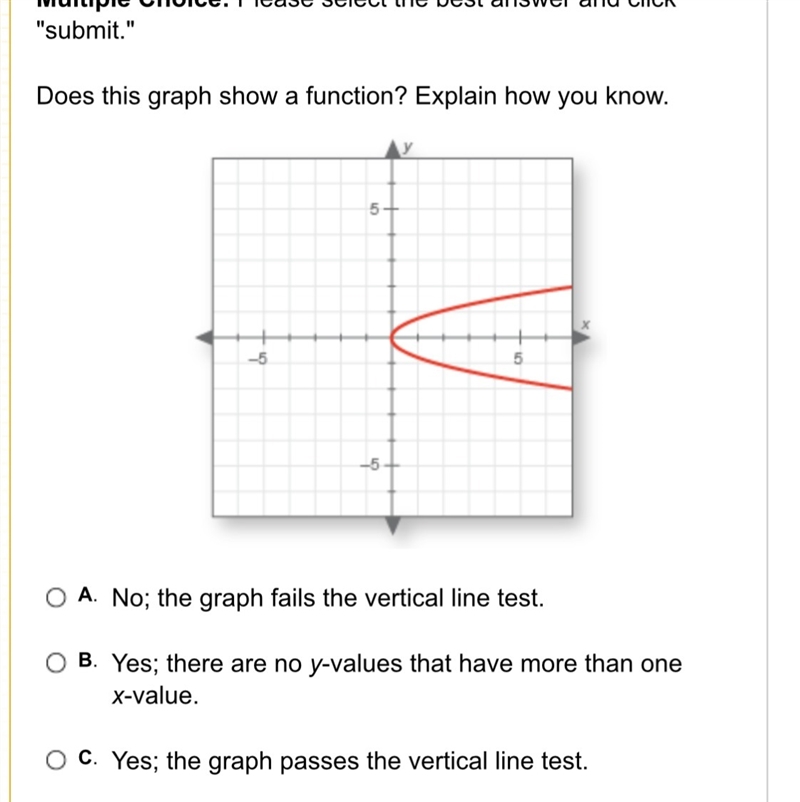800x802 pixels.
Task: Click the left arrowhead on the x-axis
Action: tap(205, 338)
